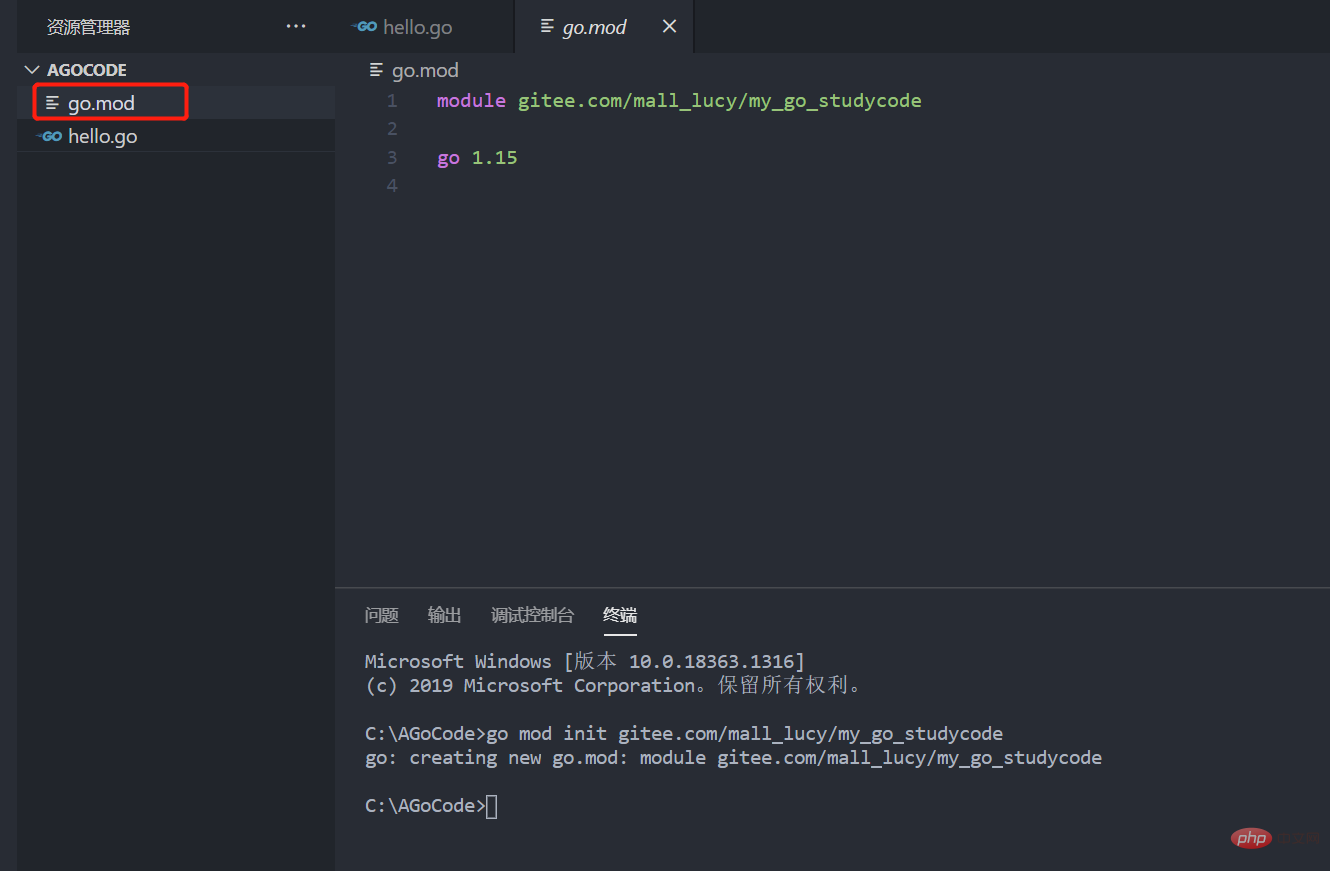Click line number 1 in the gutter

[391, 101]
